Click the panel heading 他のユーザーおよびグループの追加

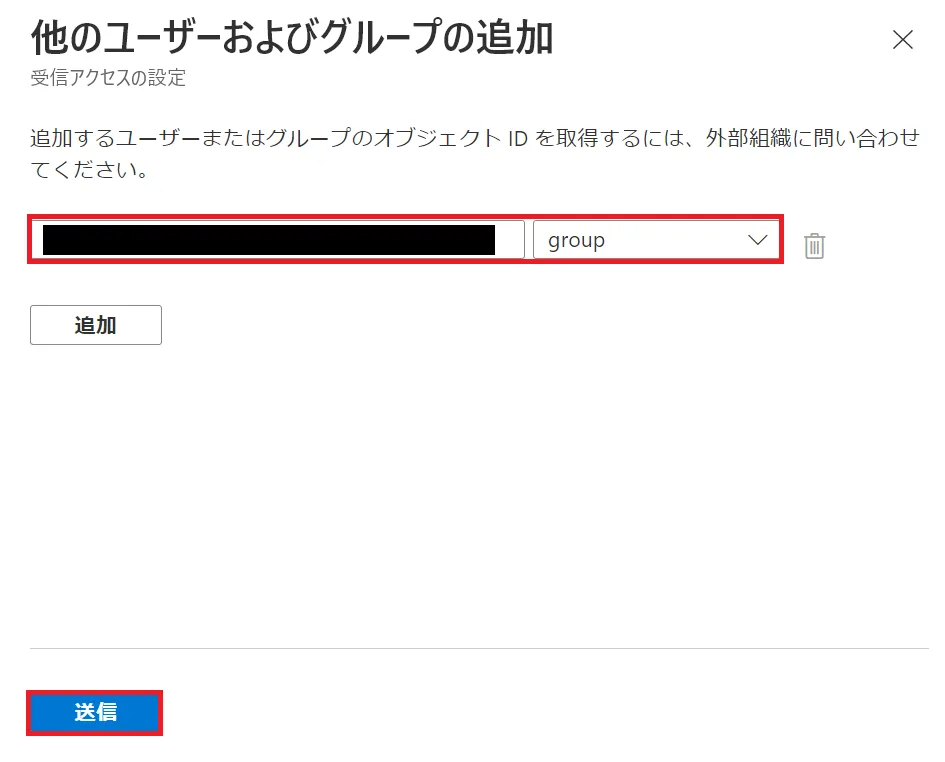(x=292, y=39)
